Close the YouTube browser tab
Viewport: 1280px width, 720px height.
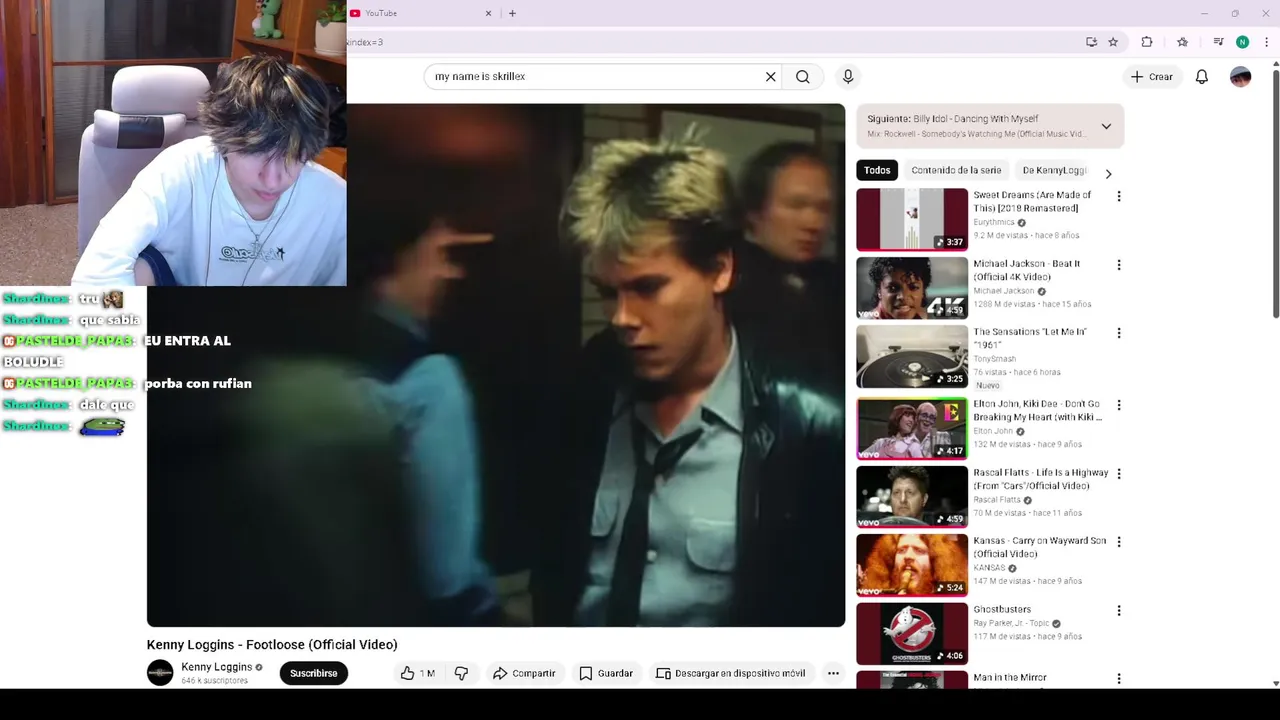point(488,13)
